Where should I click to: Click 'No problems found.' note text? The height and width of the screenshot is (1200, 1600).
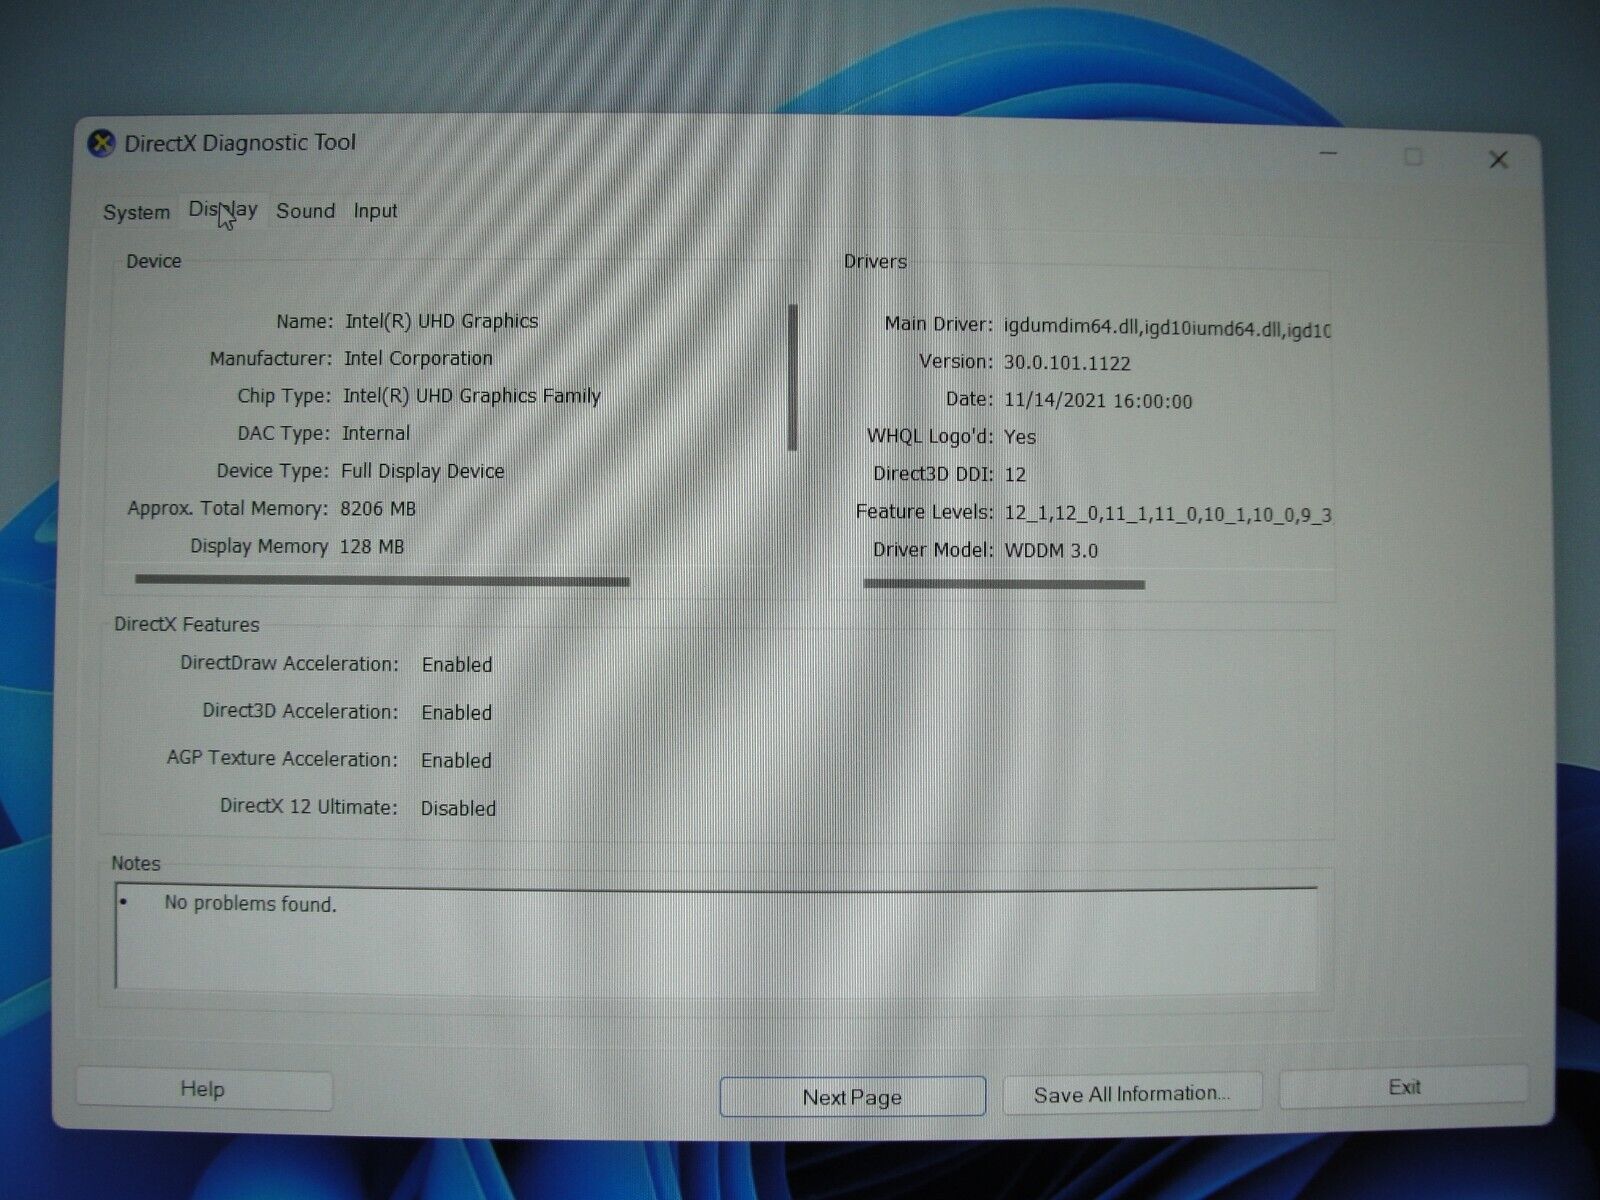pyautogui.click(x=250, y=904)
